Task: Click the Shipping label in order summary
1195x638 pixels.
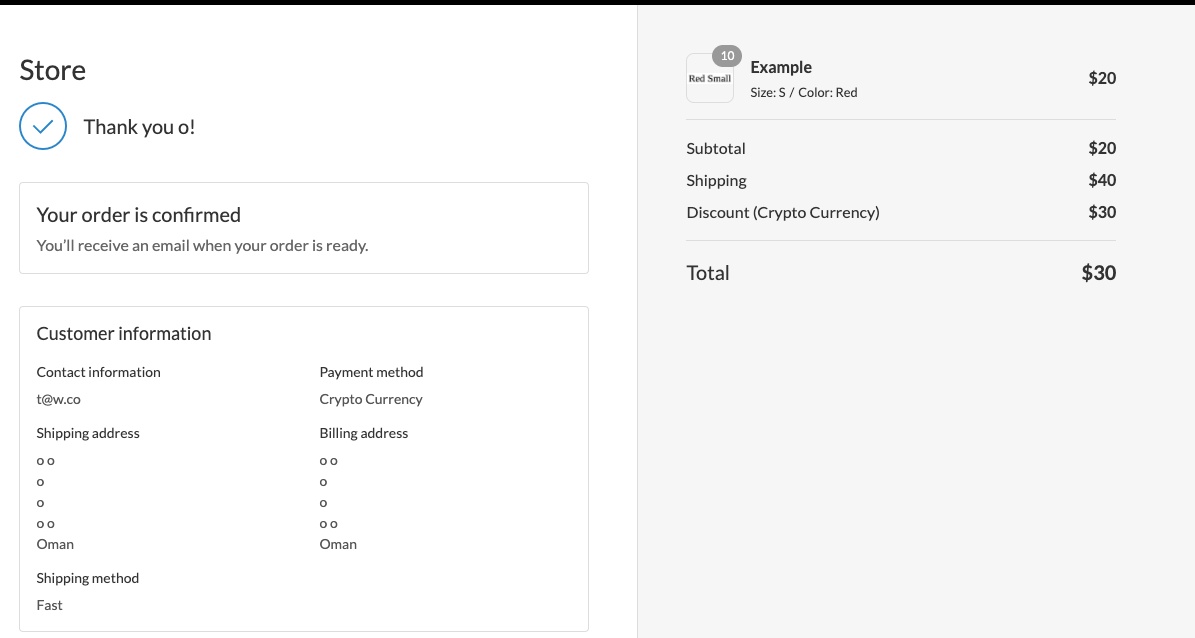Action: point(716,181)
